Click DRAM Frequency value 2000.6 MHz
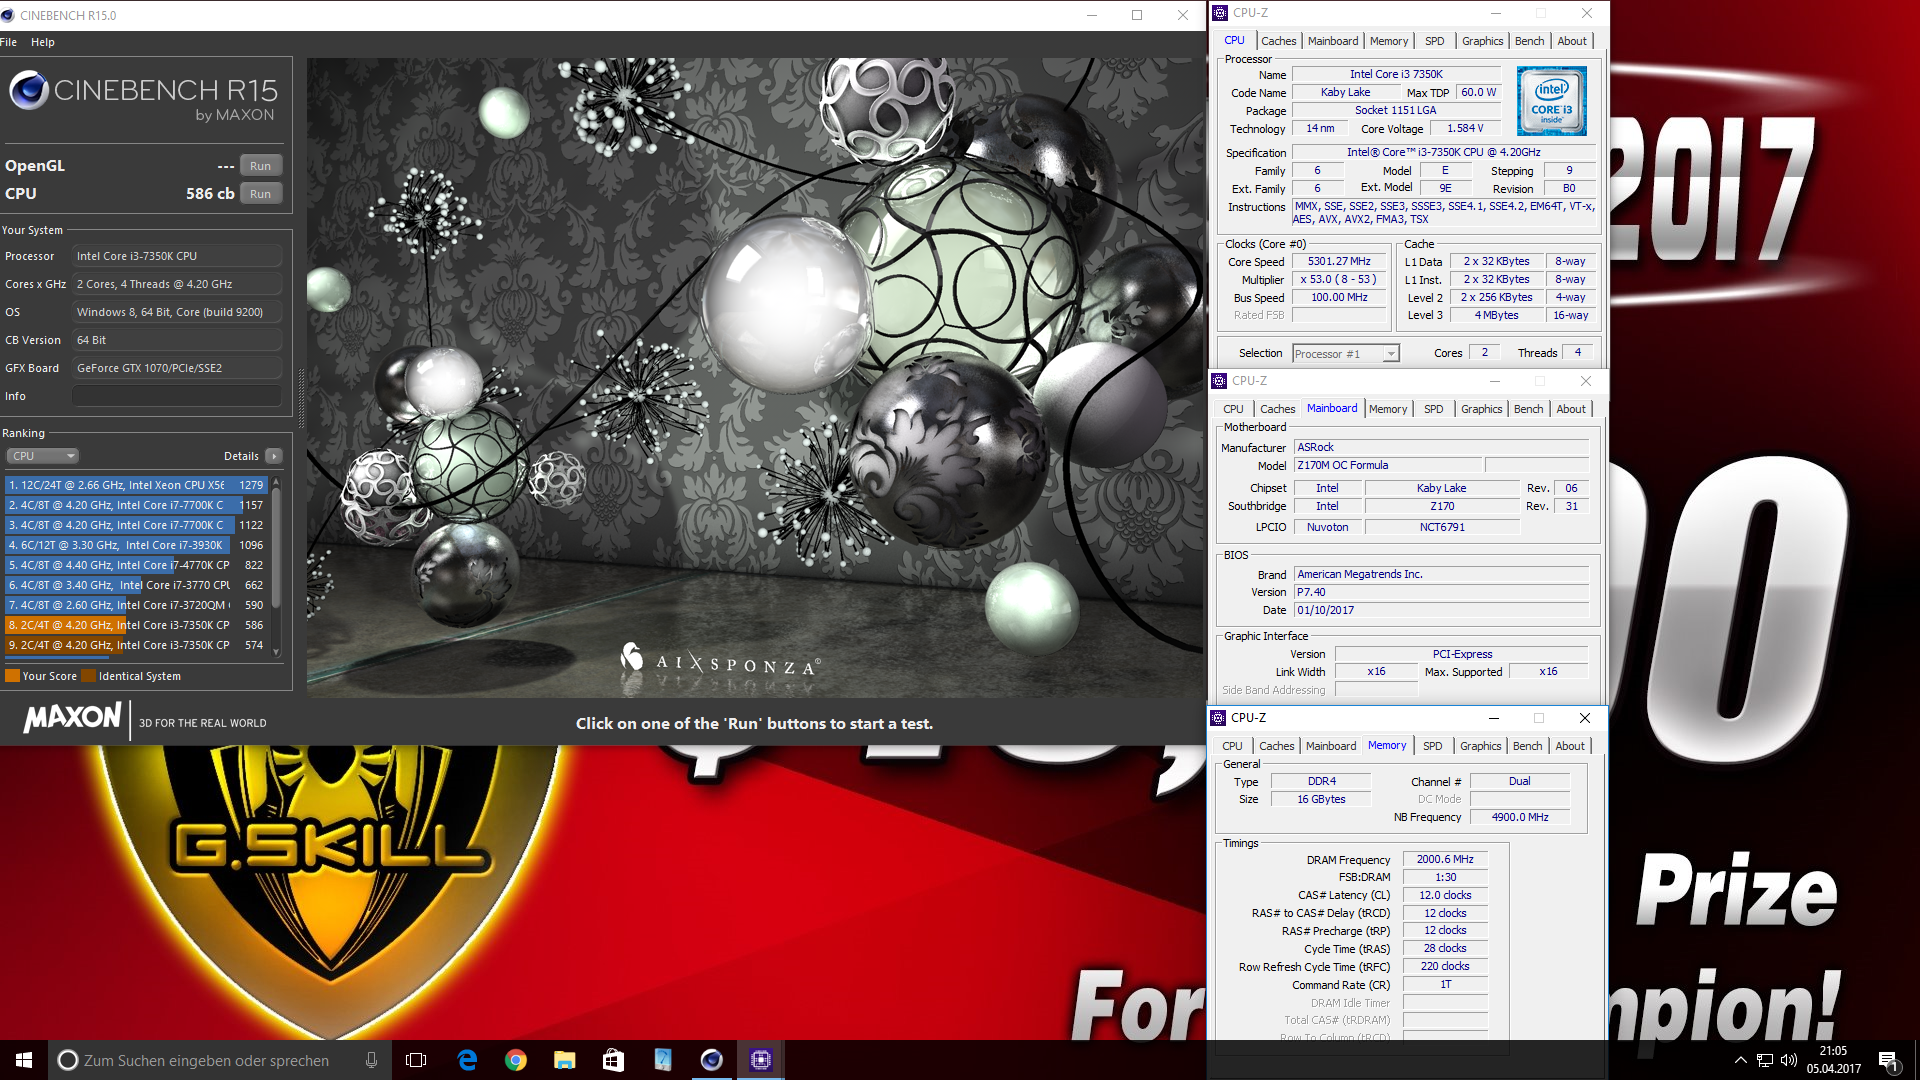 (x=1445, y=859)
